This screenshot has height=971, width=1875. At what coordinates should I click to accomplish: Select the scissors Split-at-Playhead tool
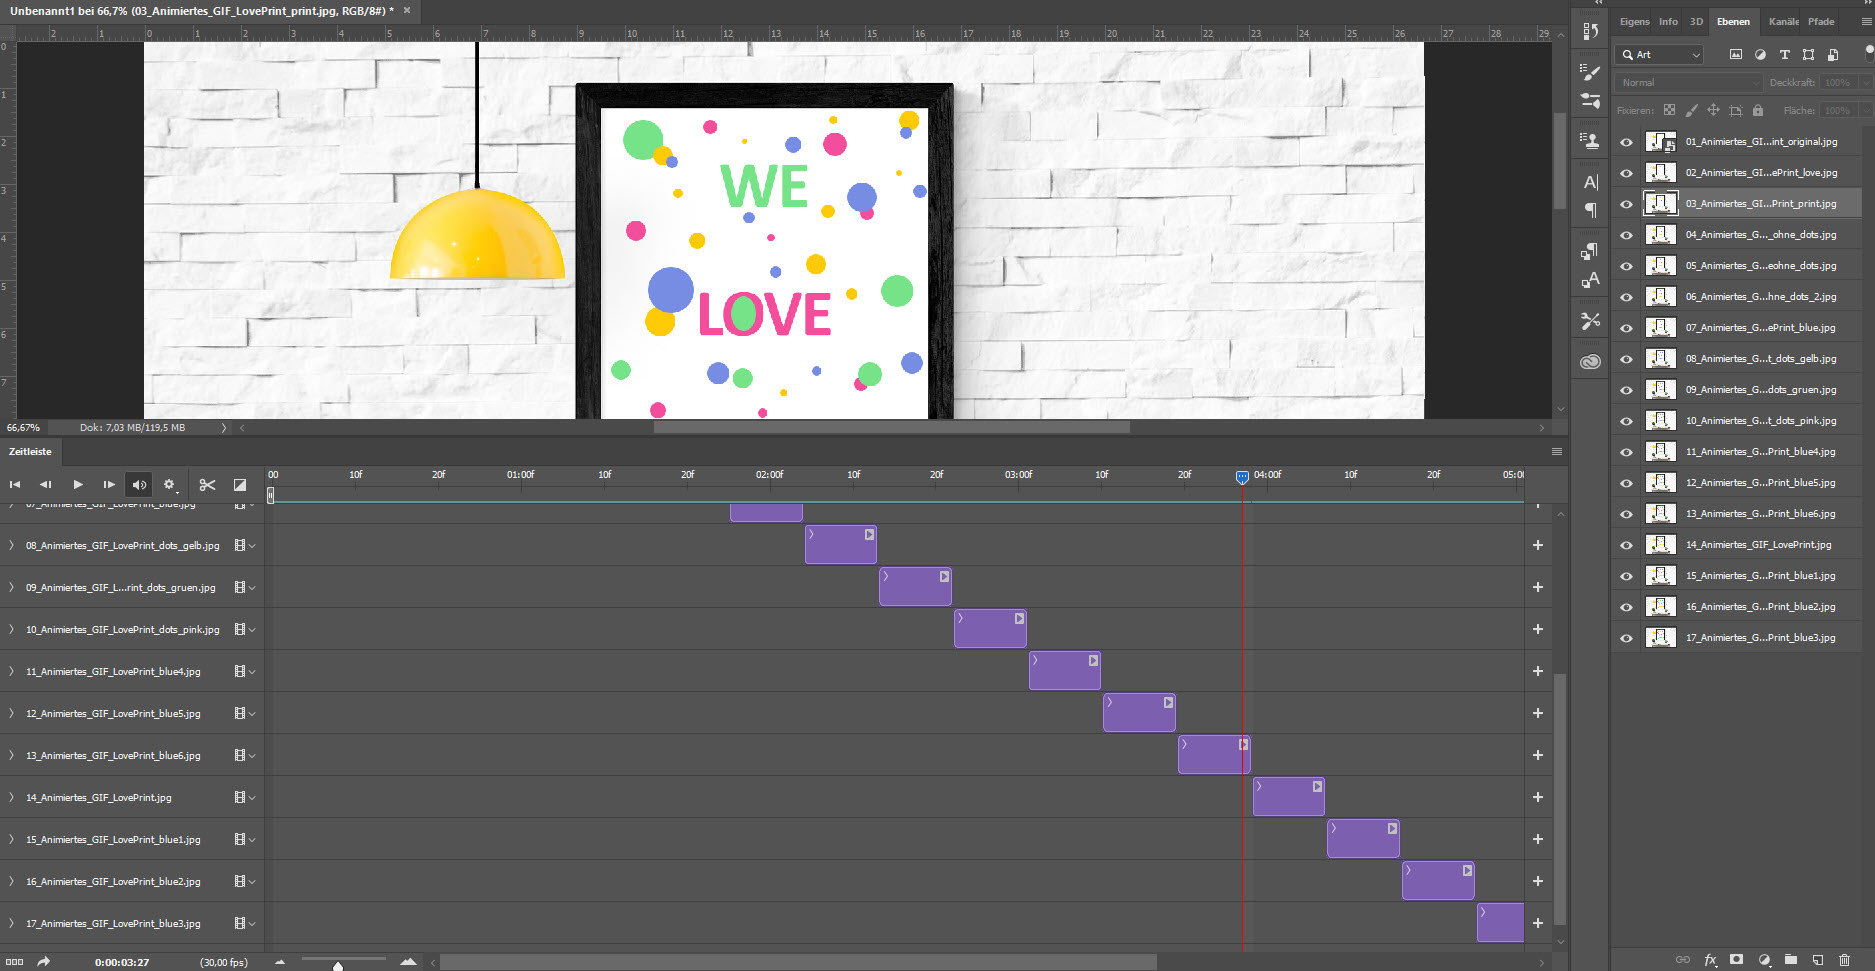207,484
